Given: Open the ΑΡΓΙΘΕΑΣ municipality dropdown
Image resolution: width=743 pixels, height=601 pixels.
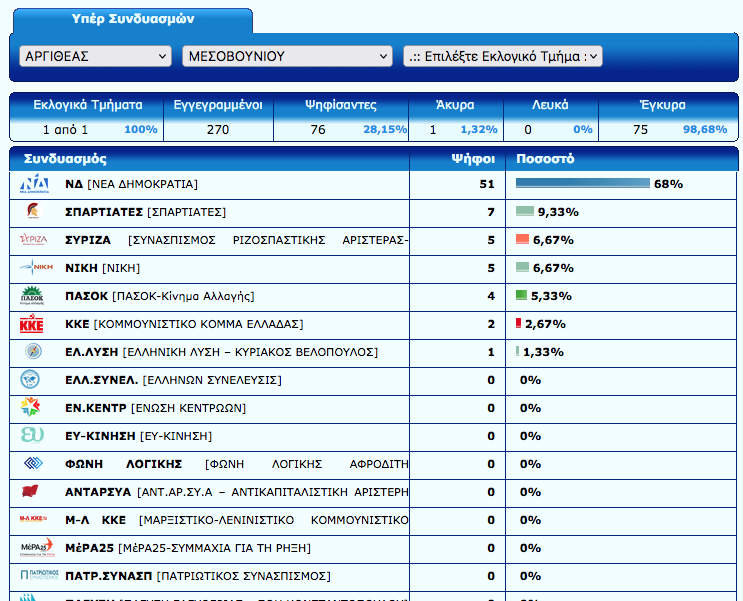Looking at the screenshot, I should (x=95, y=57).
